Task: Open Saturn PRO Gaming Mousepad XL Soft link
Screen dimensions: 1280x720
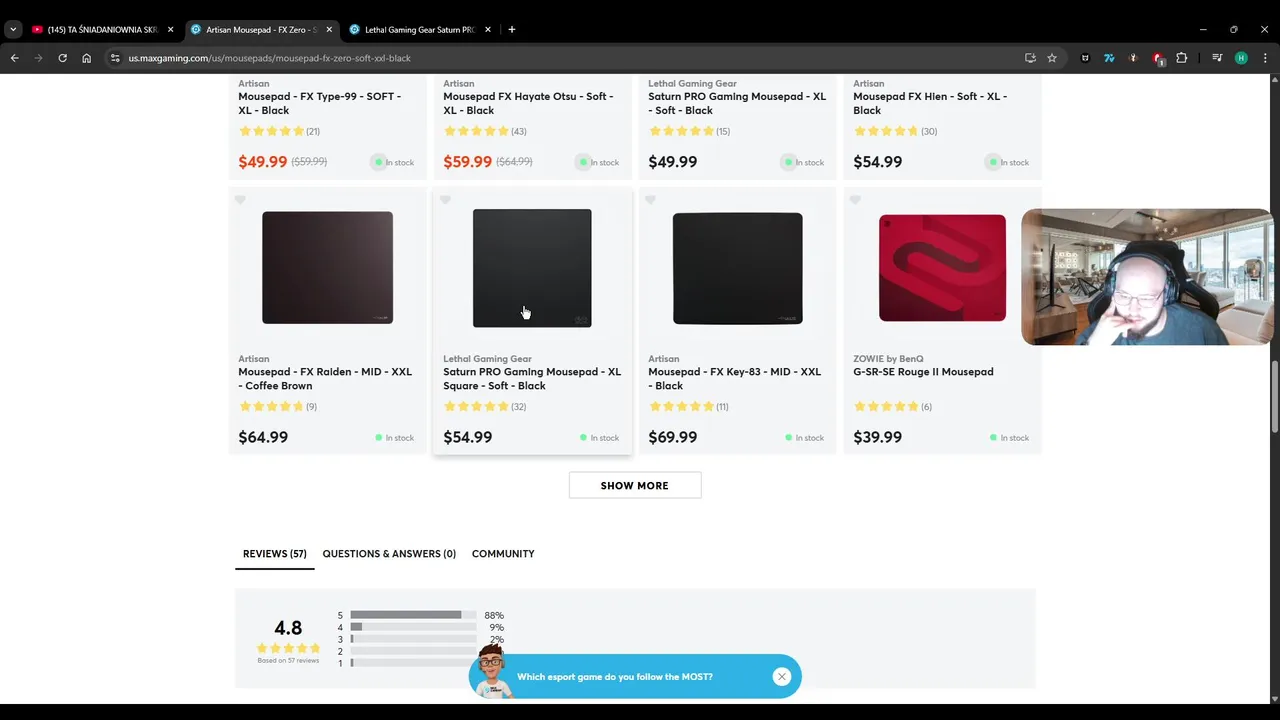Action: pyautogui.click(x=737, y=103)
